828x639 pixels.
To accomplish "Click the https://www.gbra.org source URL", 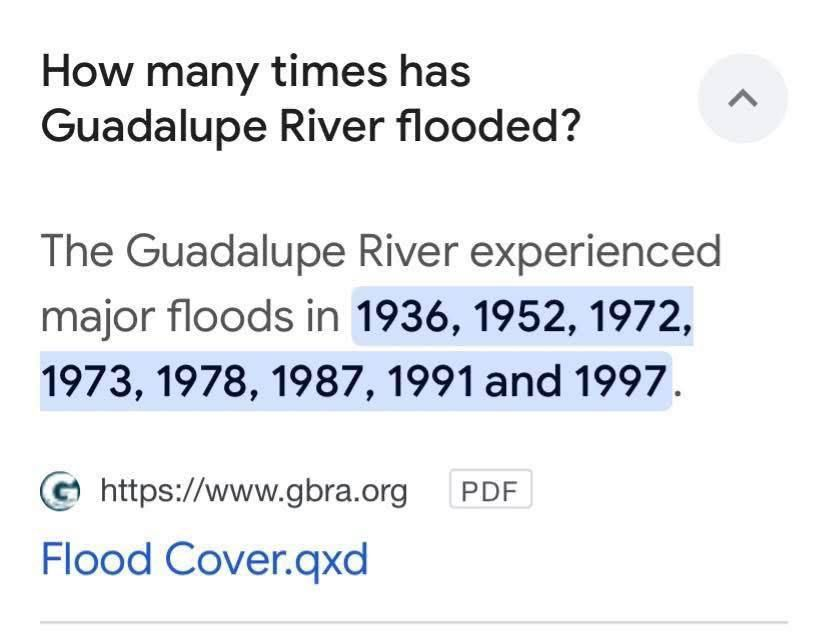I will pyautogui.click(x=254, y=490).
